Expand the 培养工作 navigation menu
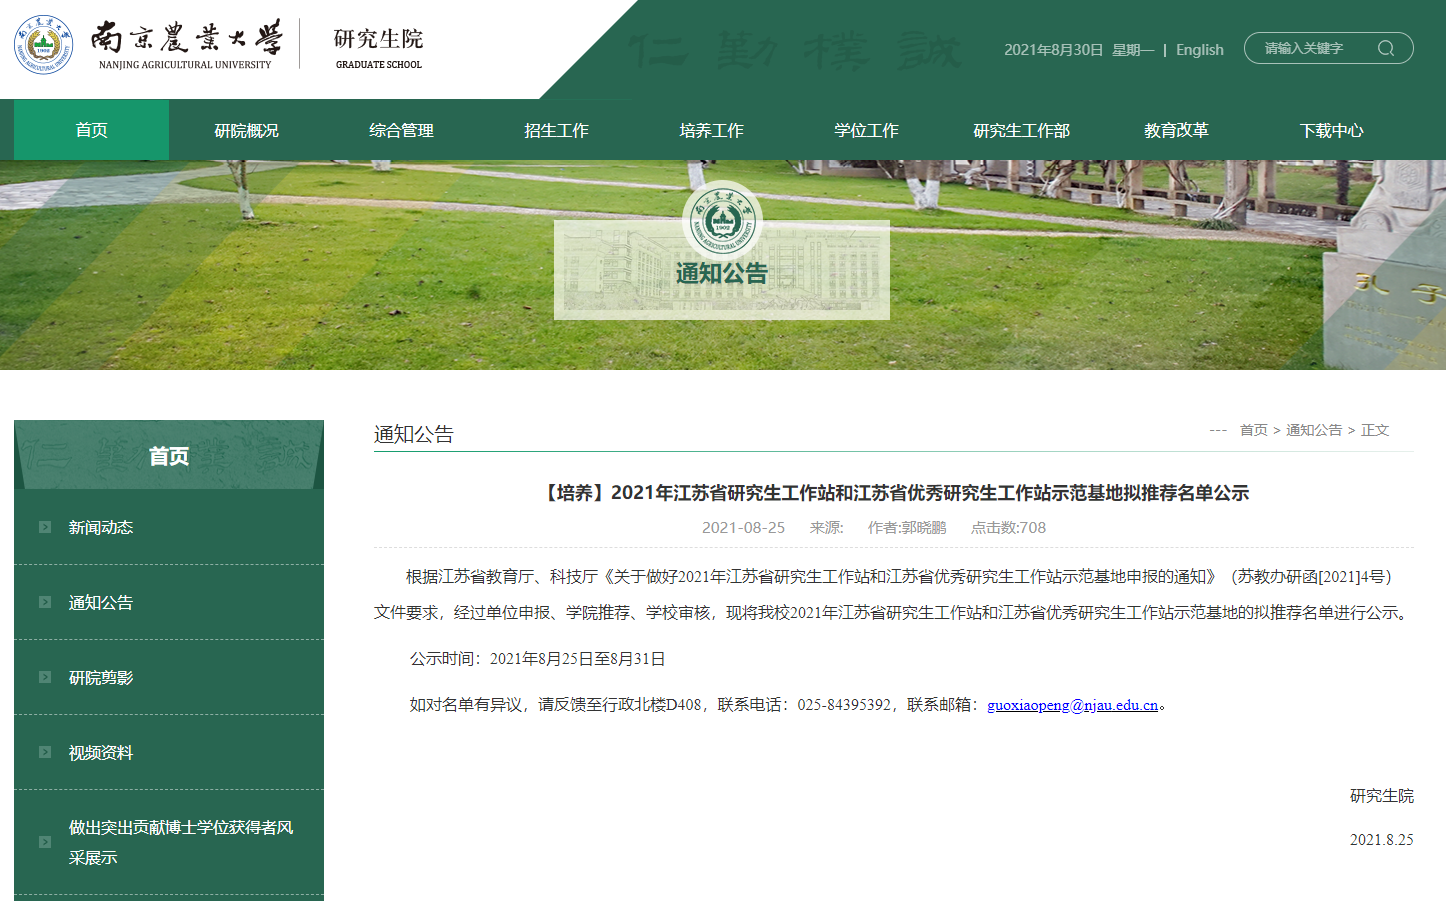Viewport: 1446px width, 901px height. 711,129
